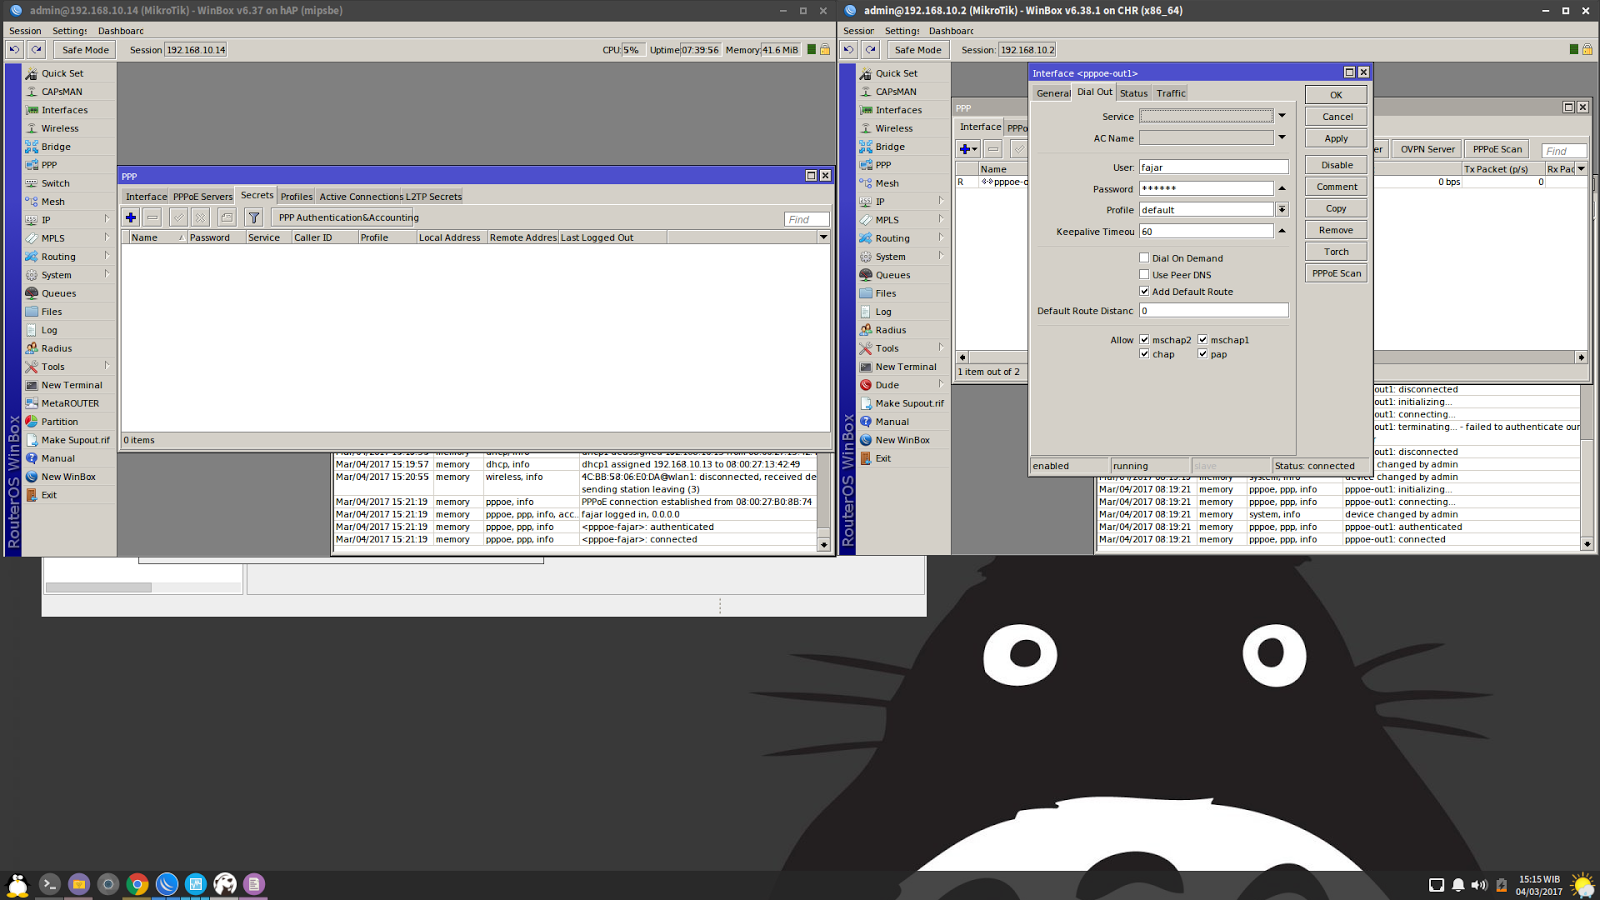Open New Terminal in left WinBox sidebar
This screenshot has width=1600, height=900.
point(69,385)
